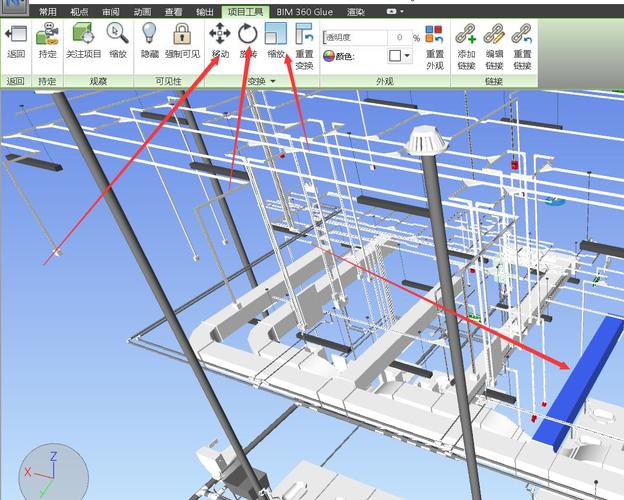
Task: Select the 项目工具 (Item Tools) tab
Action: tap(245, 12)
